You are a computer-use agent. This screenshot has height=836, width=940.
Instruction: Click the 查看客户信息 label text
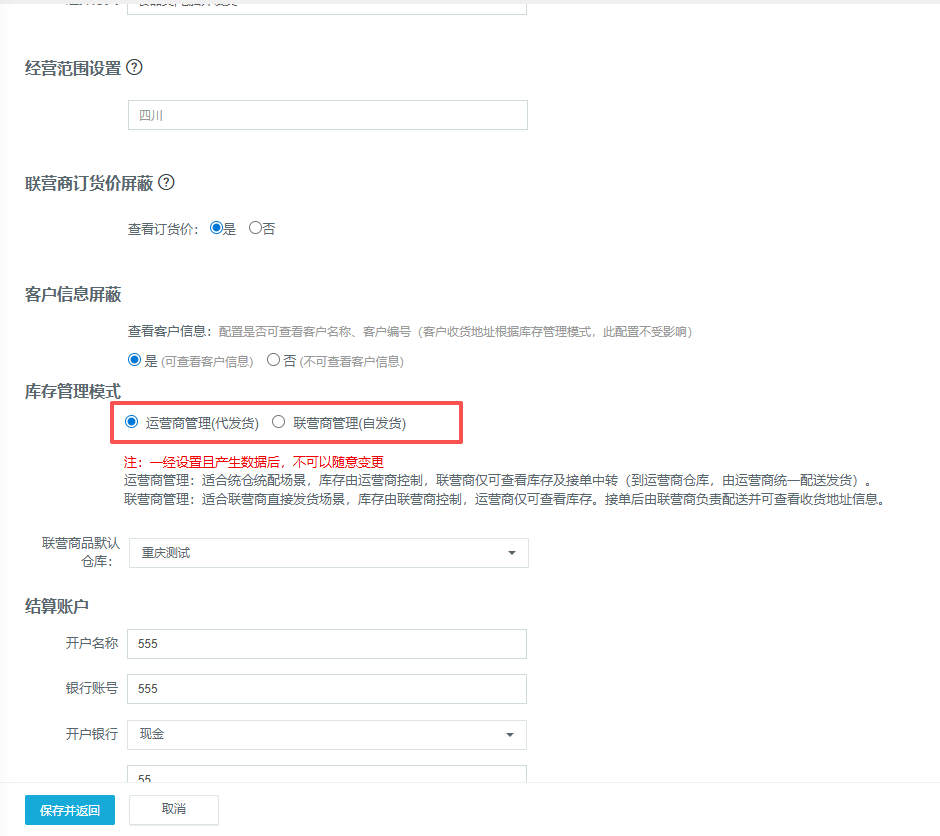point(170,331)
